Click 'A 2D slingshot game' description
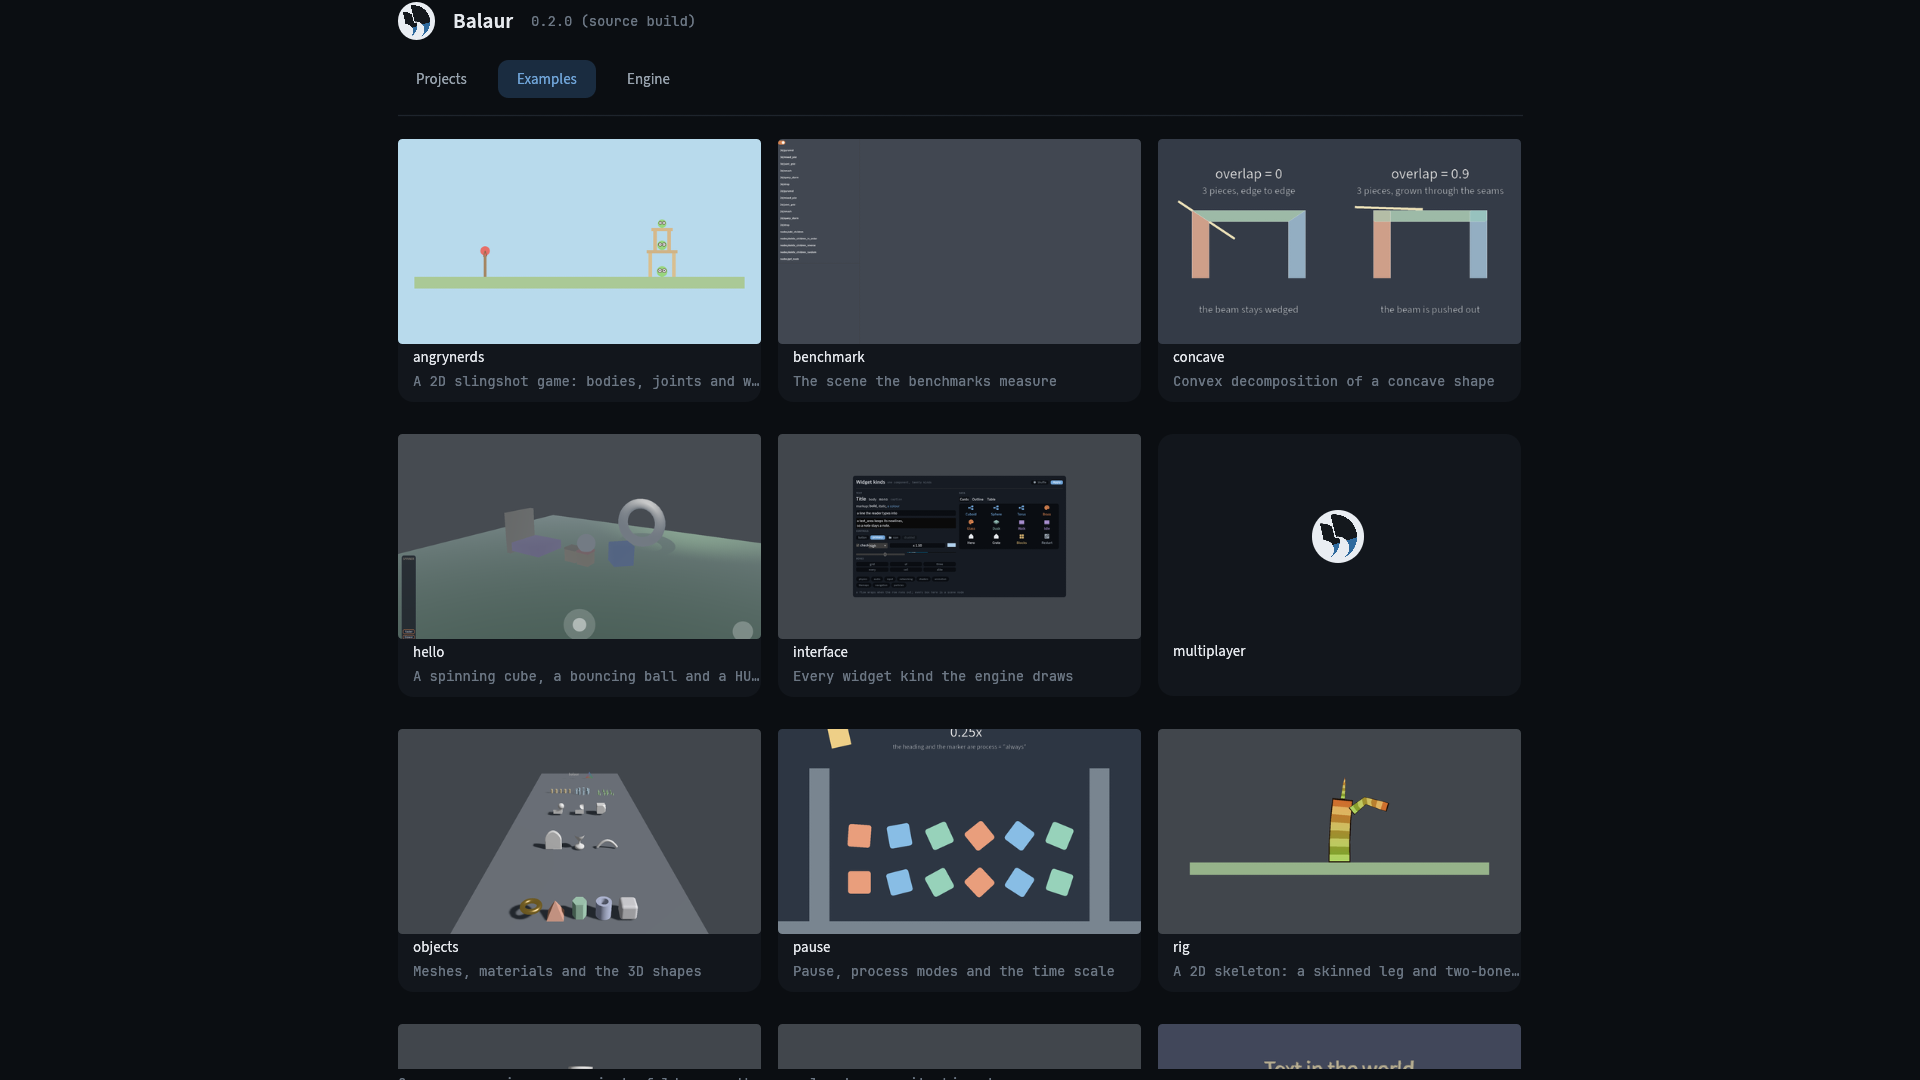1920x1080 pixels. click(x=587, y=382)
